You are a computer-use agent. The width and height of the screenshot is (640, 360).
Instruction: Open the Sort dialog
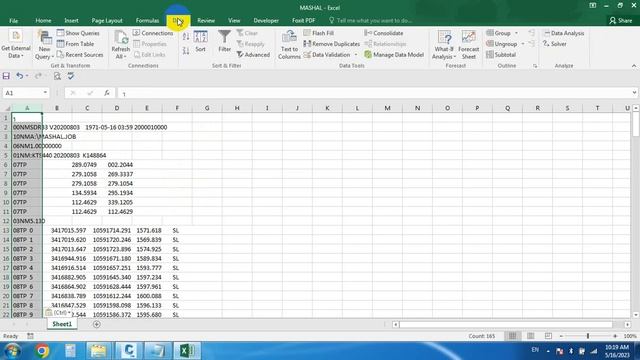tap(200, 42)
